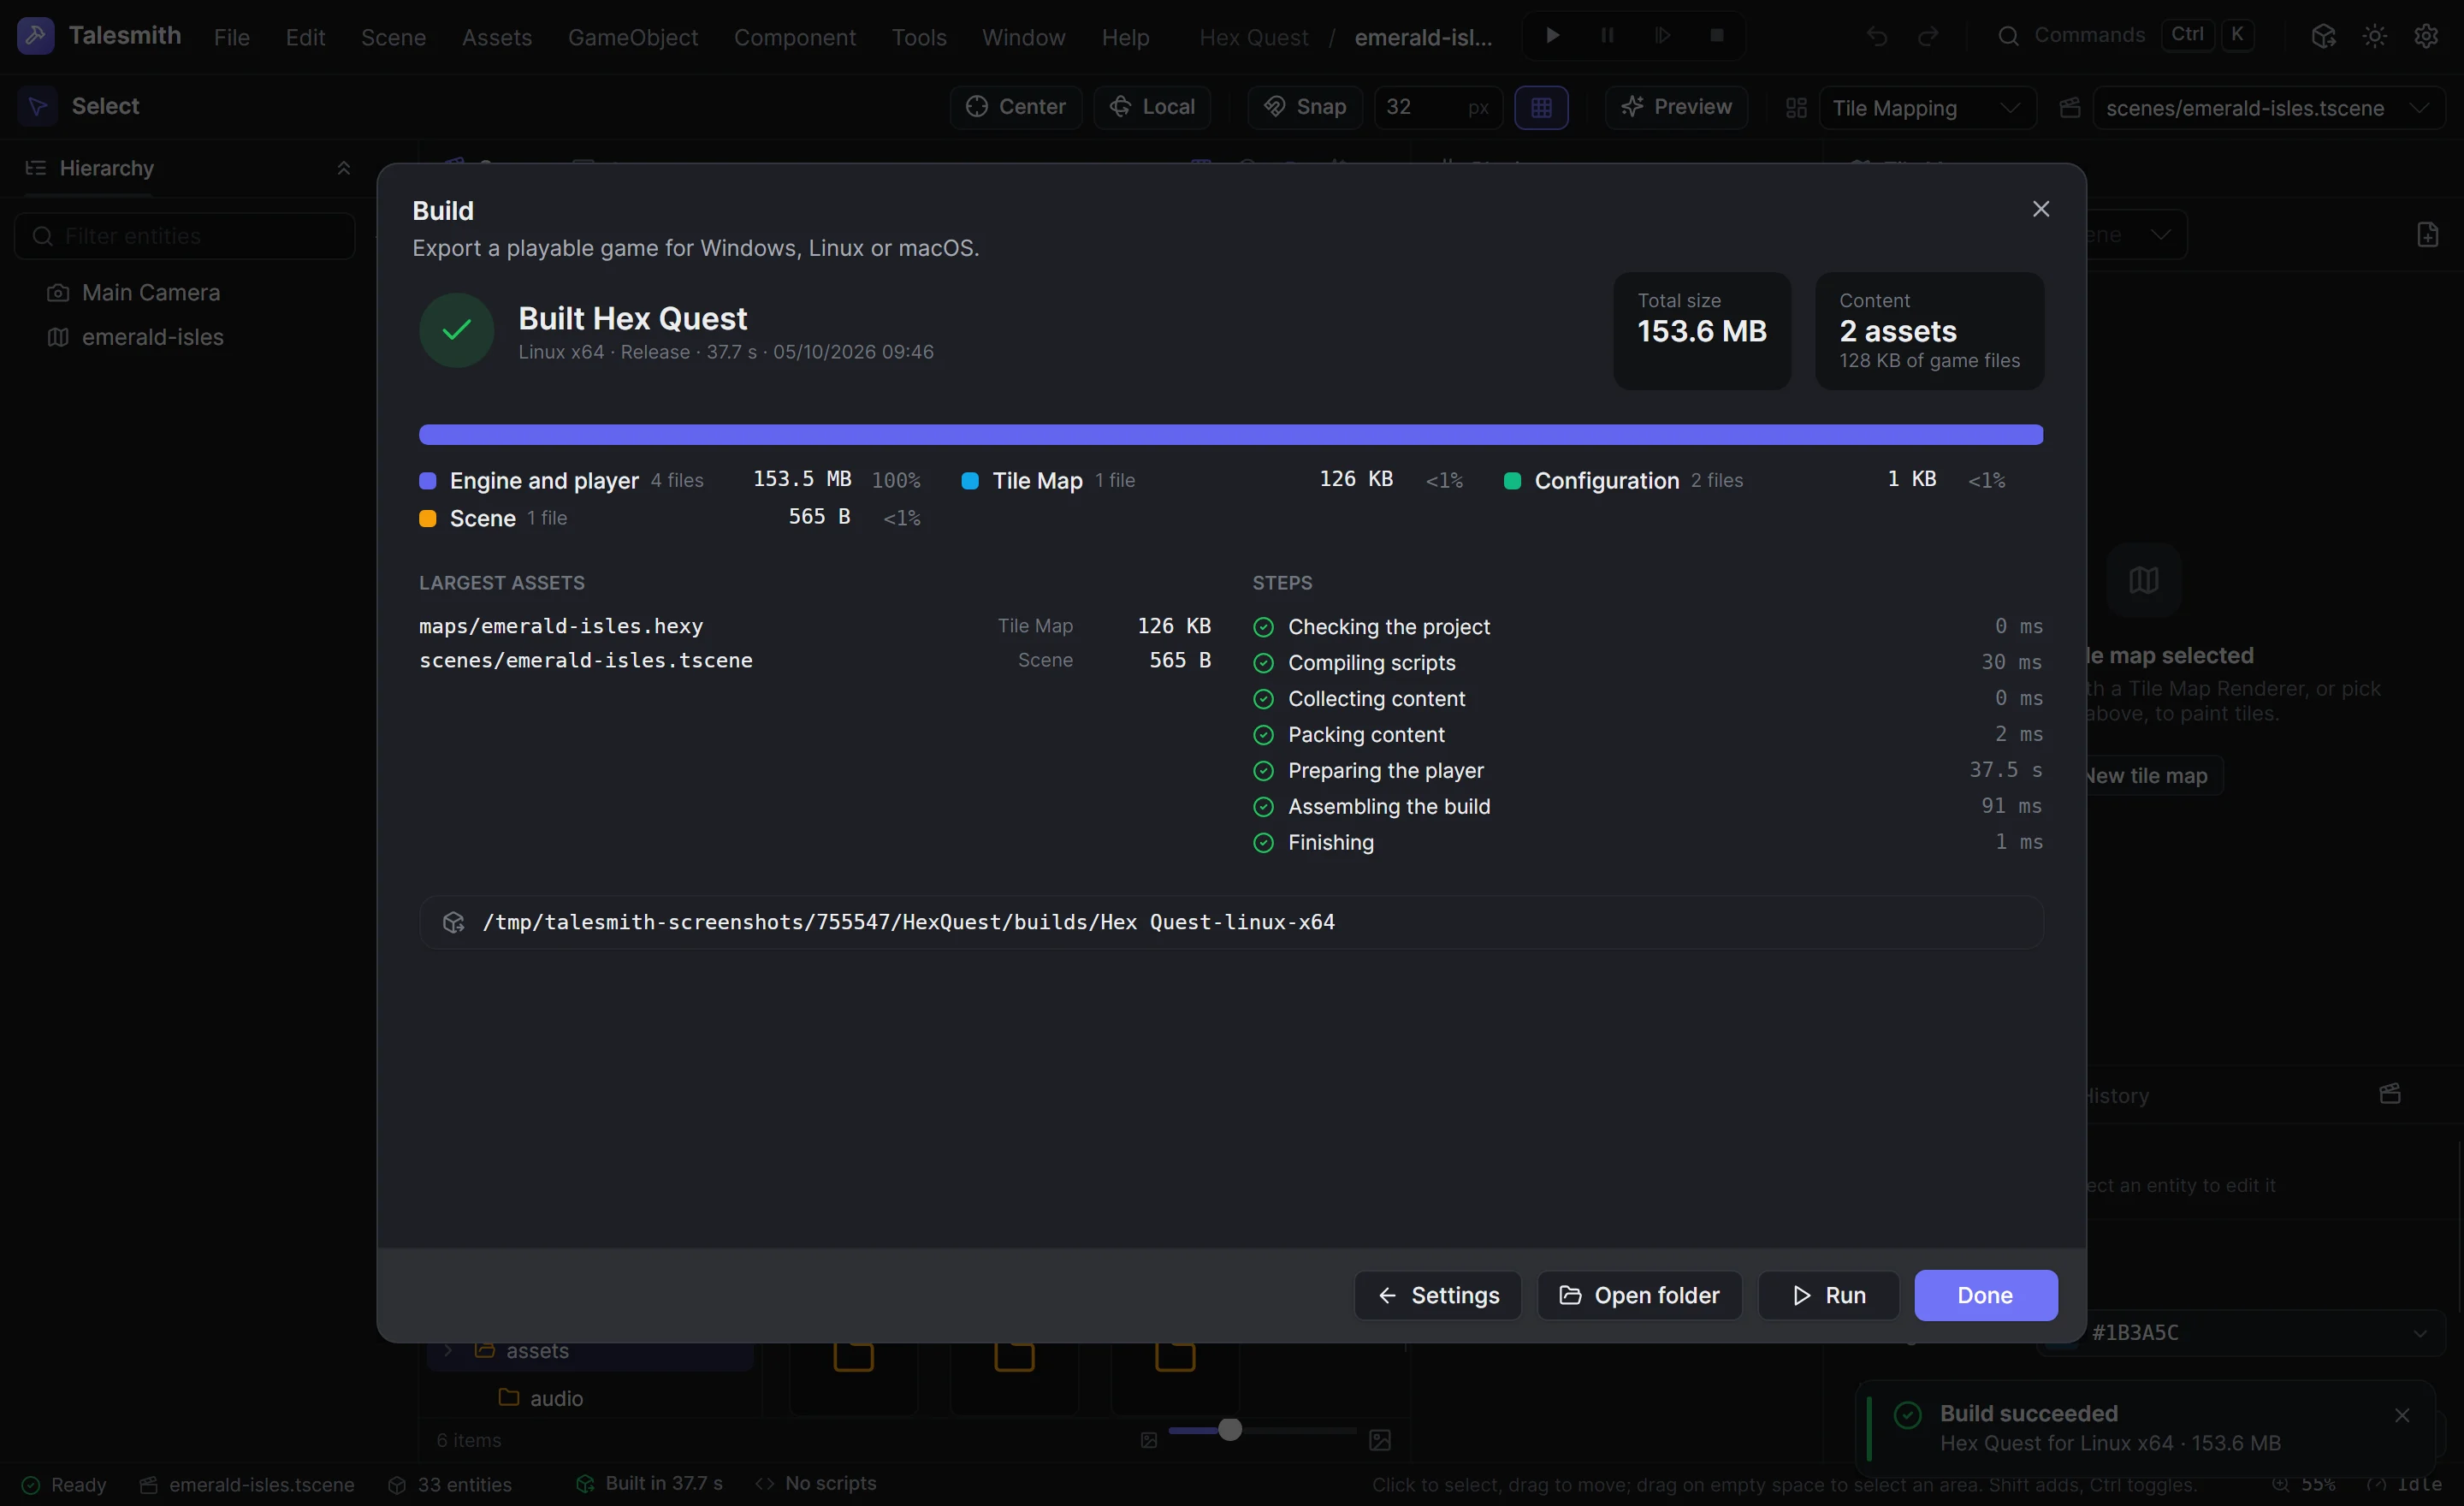Open the Commands search box

coord(2124,36)
